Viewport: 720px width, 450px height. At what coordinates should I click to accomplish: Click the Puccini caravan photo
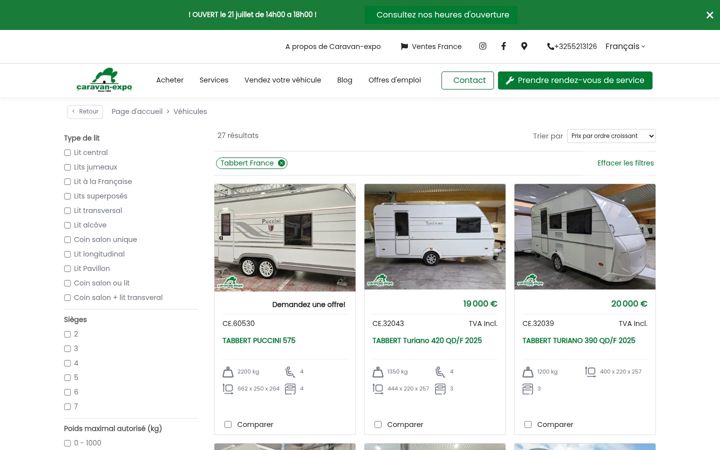click(x=285, y=237)
